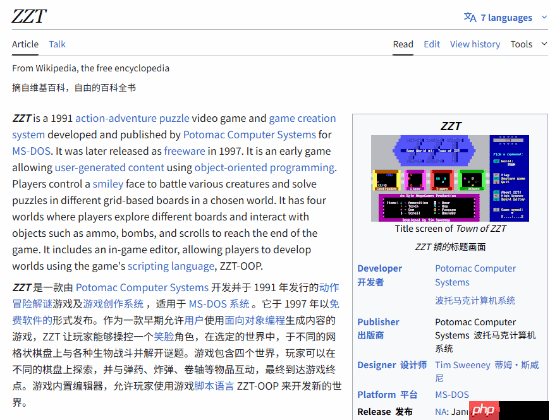Follow the scripting language link
The height and width of the screenshot is (420, 550).
tap(171, 266)
